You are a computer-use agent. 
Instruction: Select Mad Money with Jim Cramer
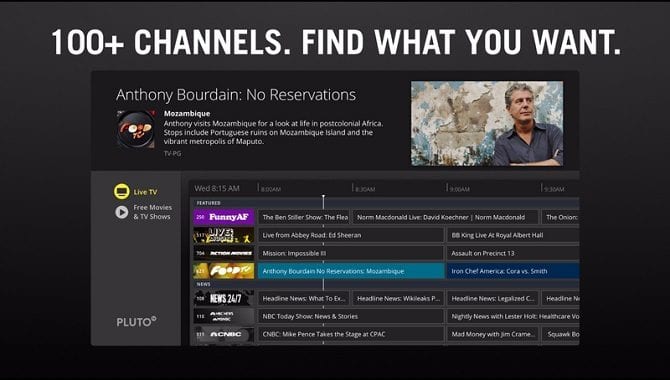click(493, 334)
